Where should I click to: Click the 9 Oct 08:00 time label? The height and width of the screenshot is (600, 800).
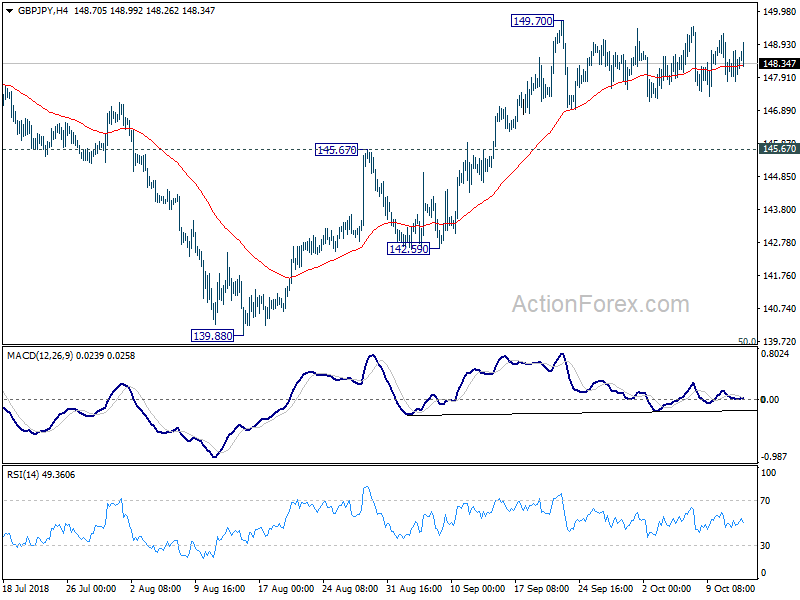pos(731,588)
